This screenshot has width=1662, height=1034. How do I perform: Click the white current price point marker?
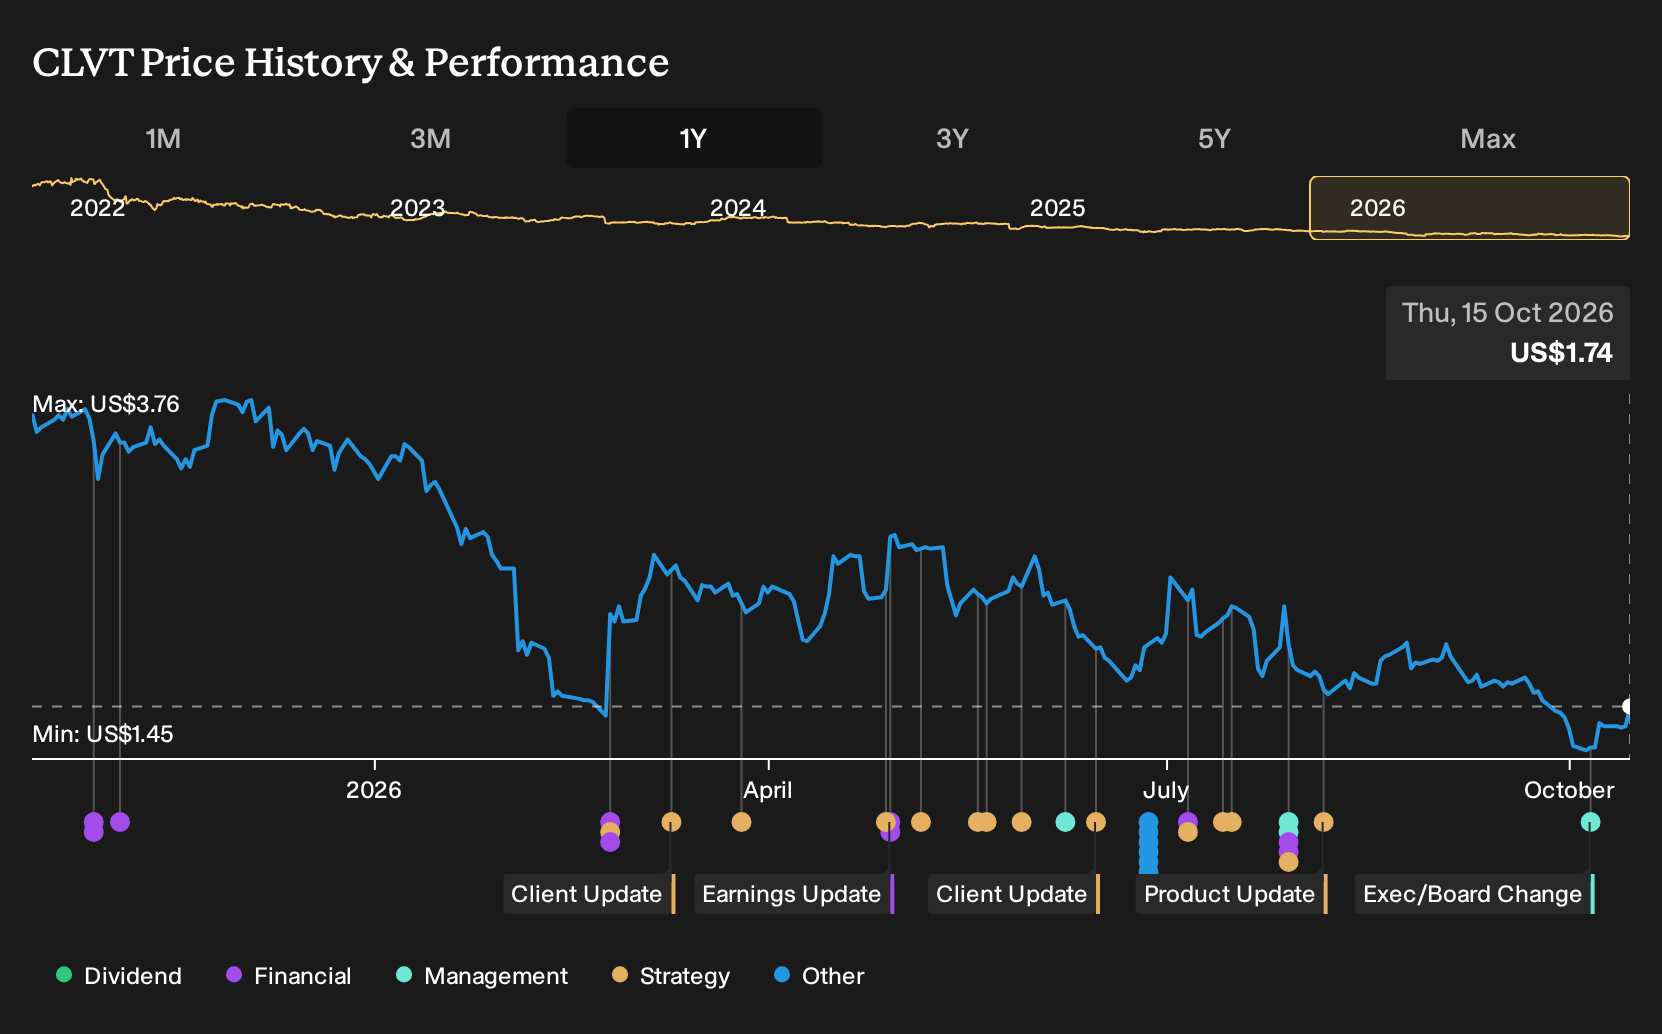(1627, 706)
